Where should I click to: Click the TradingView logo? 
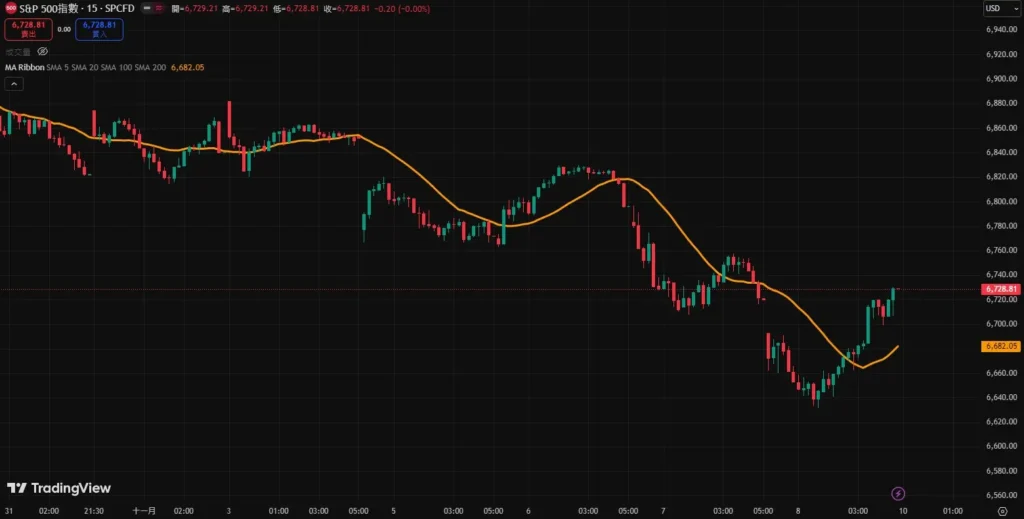point(58,488)
